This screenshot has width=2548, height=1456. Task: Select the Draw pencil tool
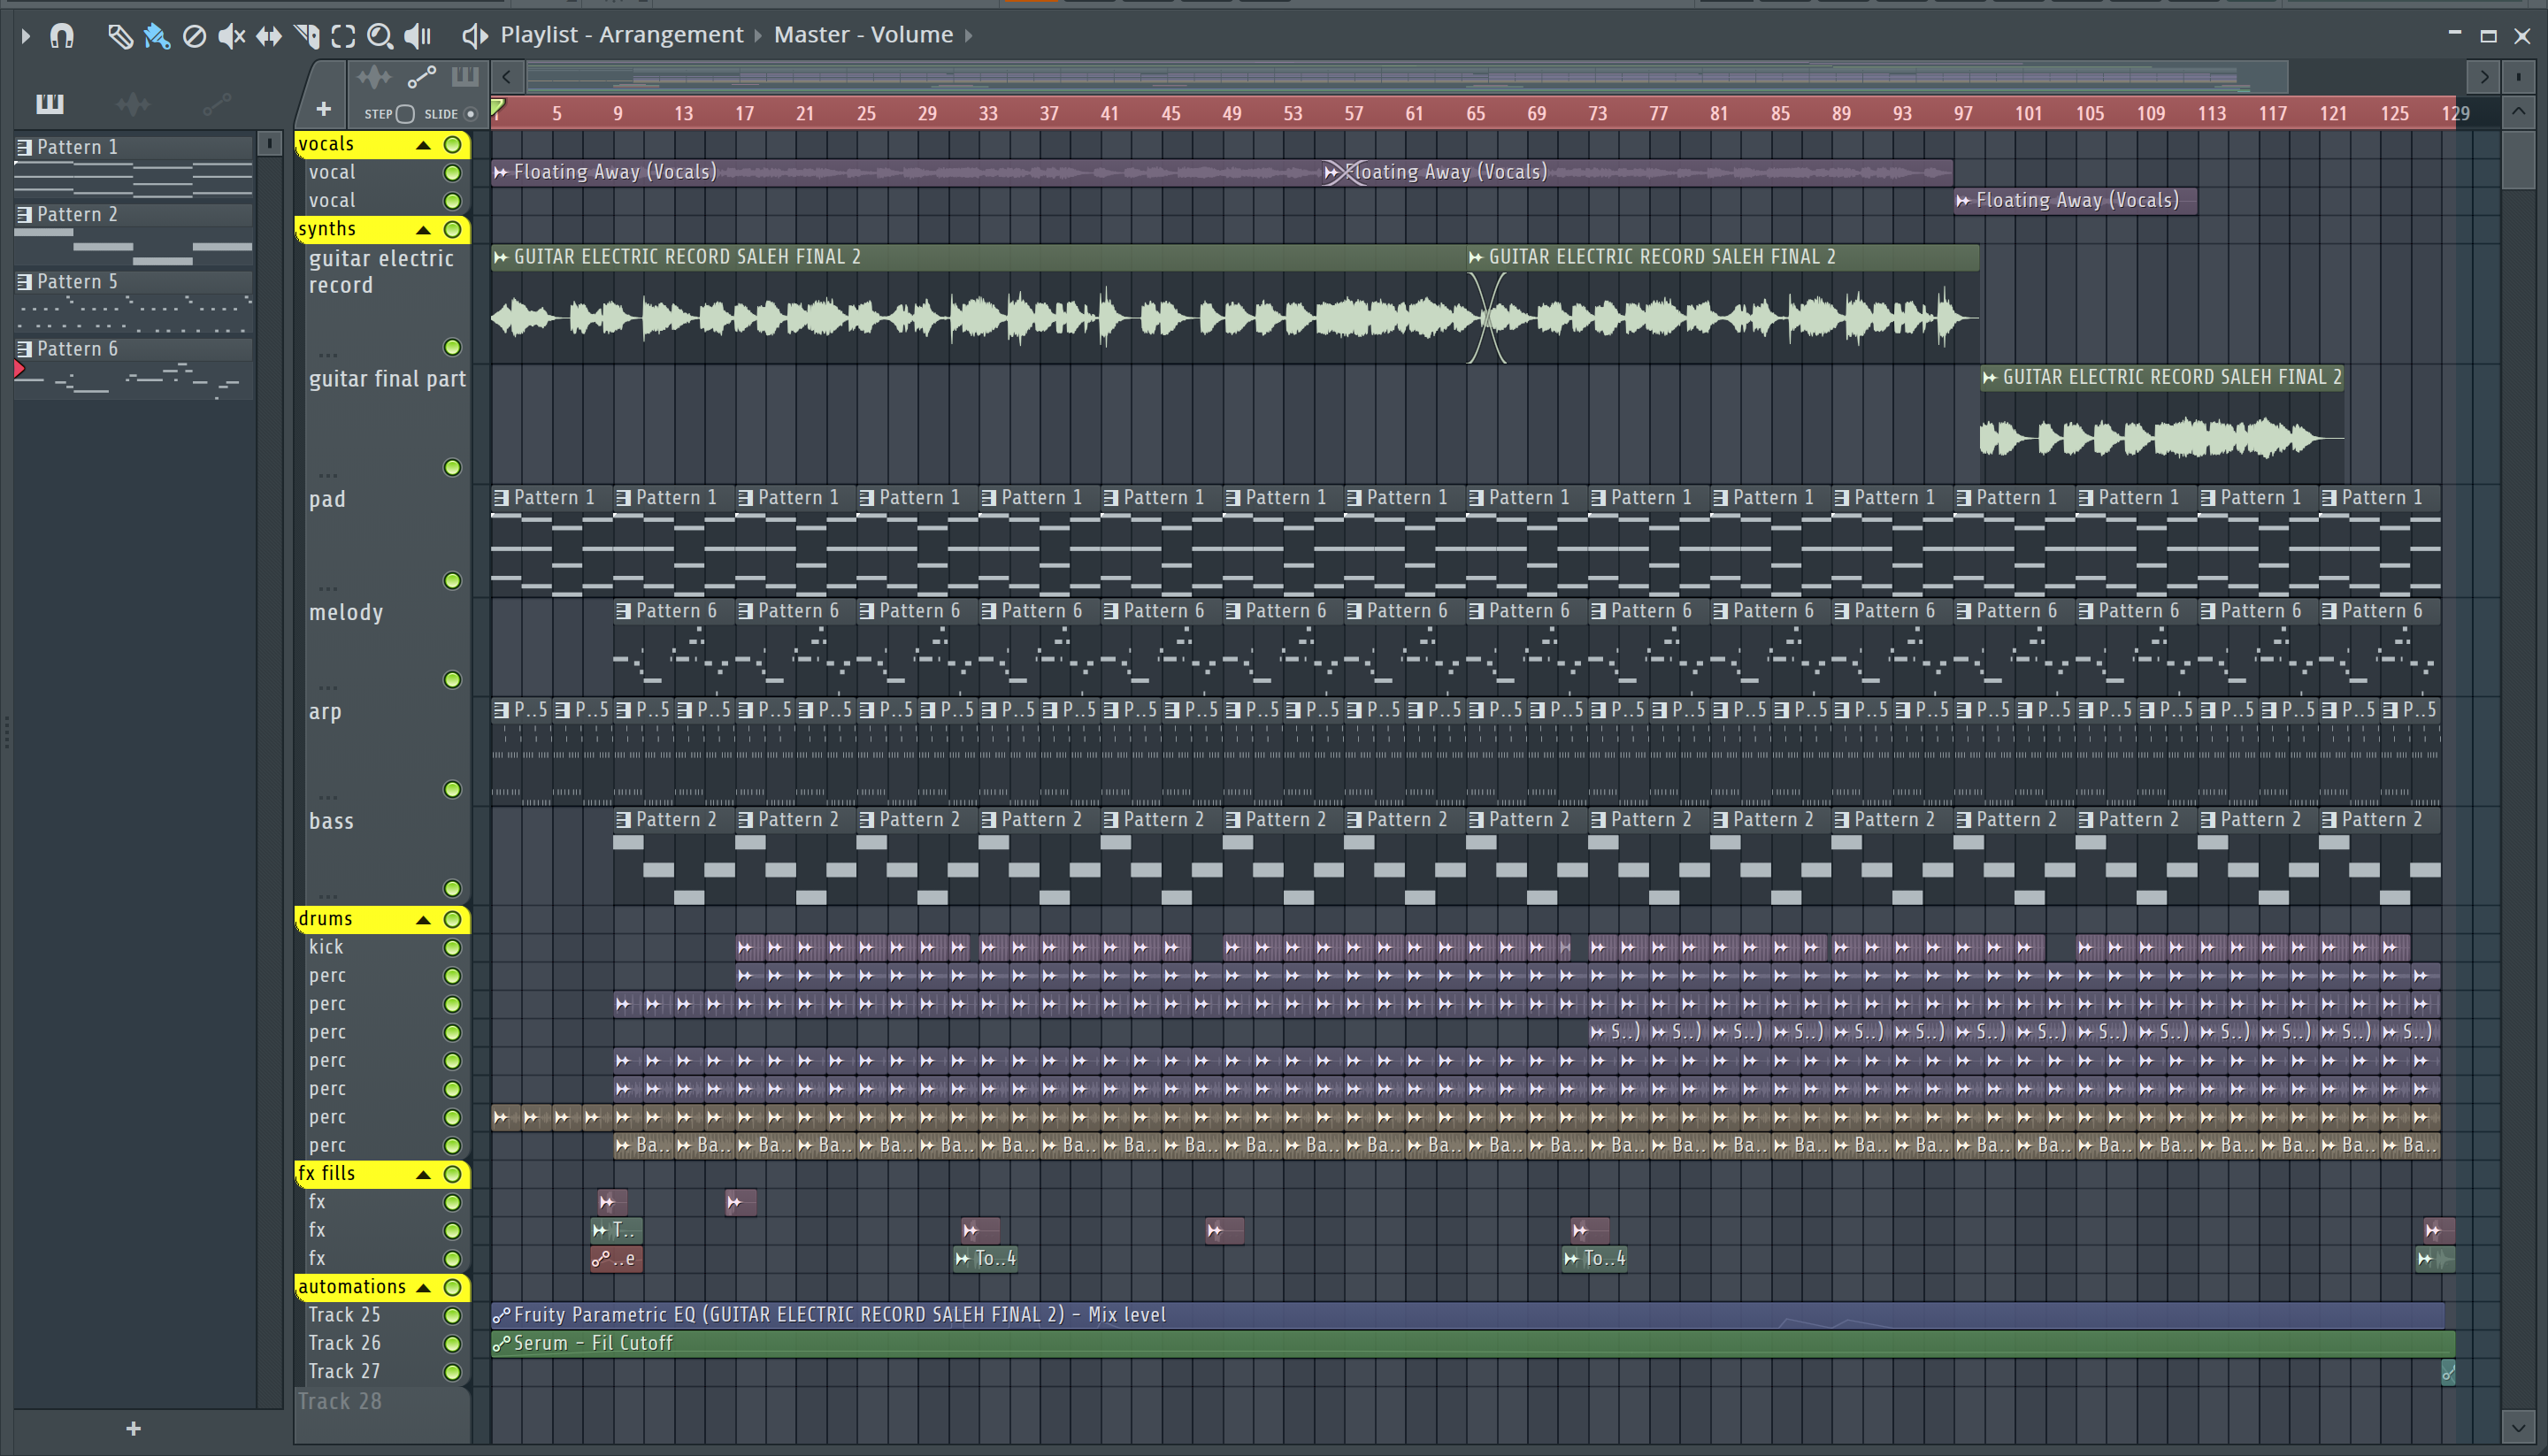pyautogui.click(x=120, y=37)
